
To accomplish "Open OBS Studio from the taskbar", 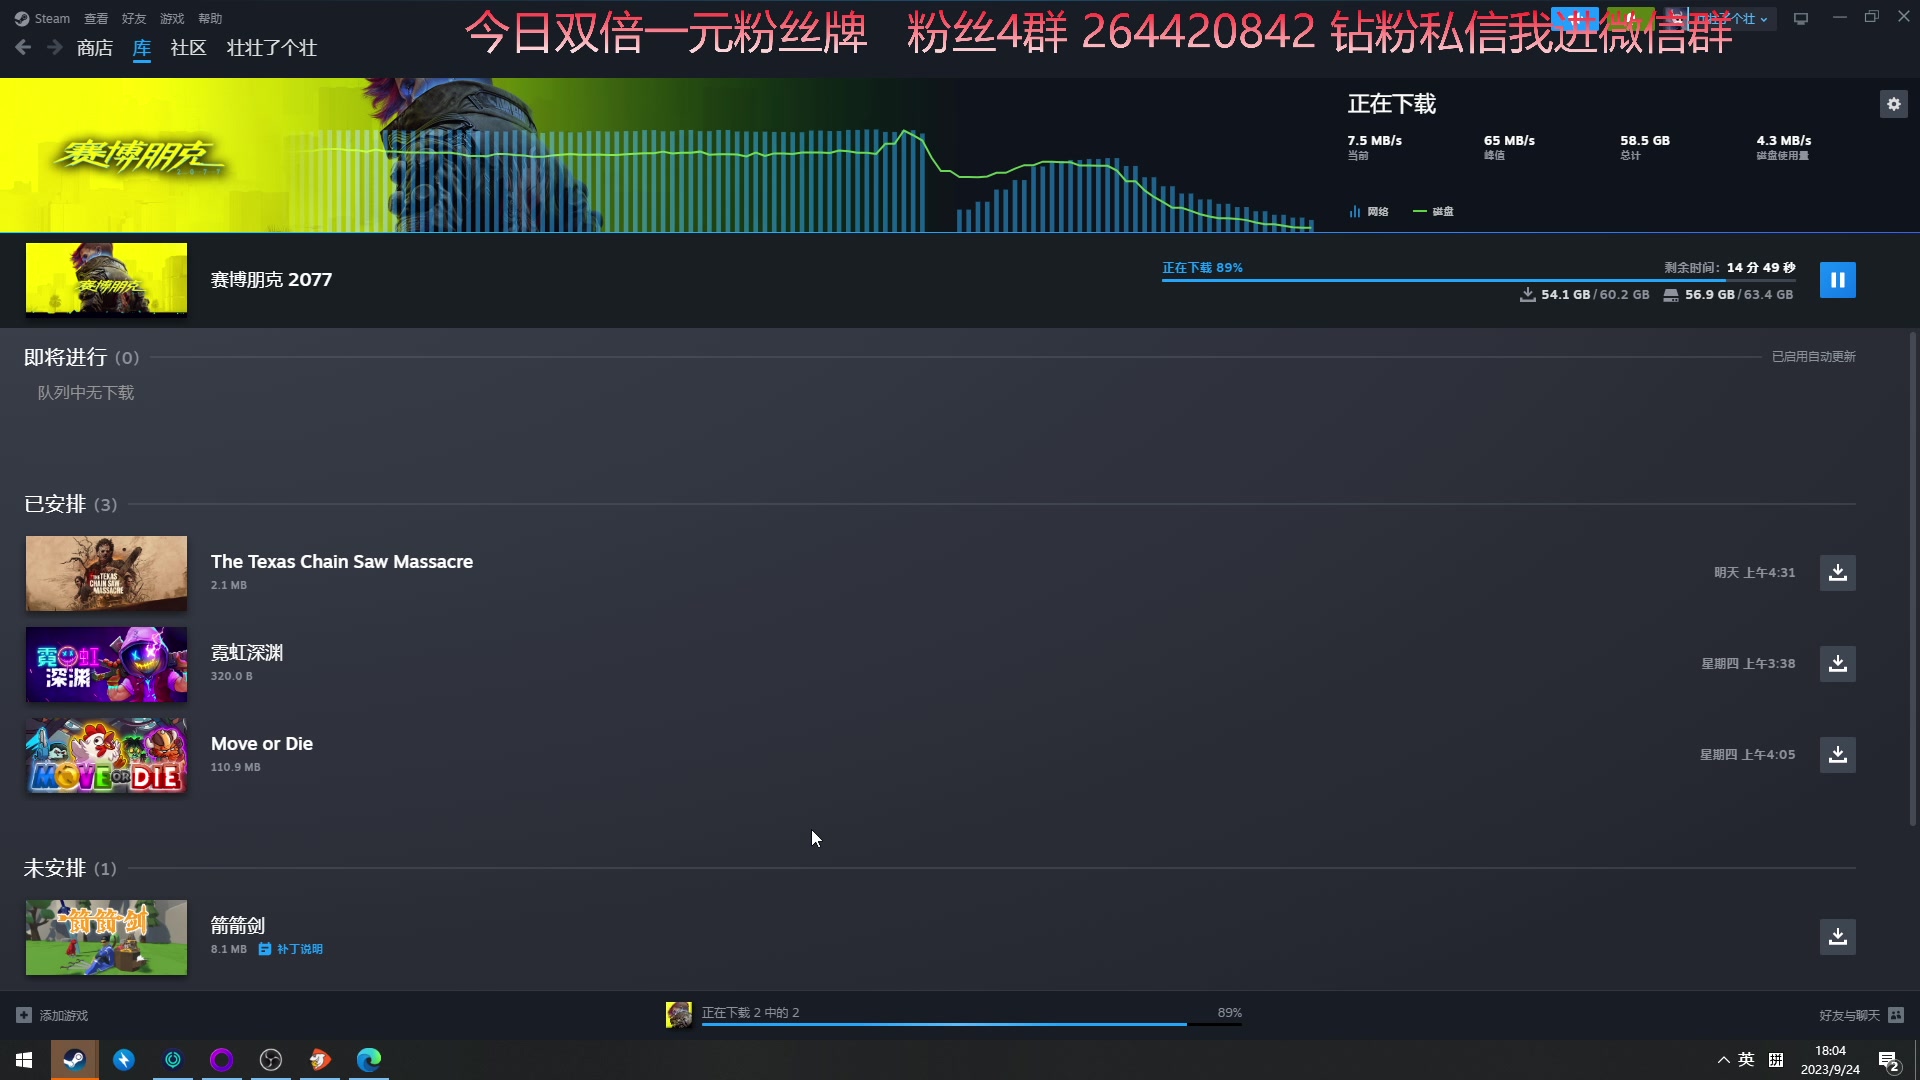I will (x=271, y=1060).
